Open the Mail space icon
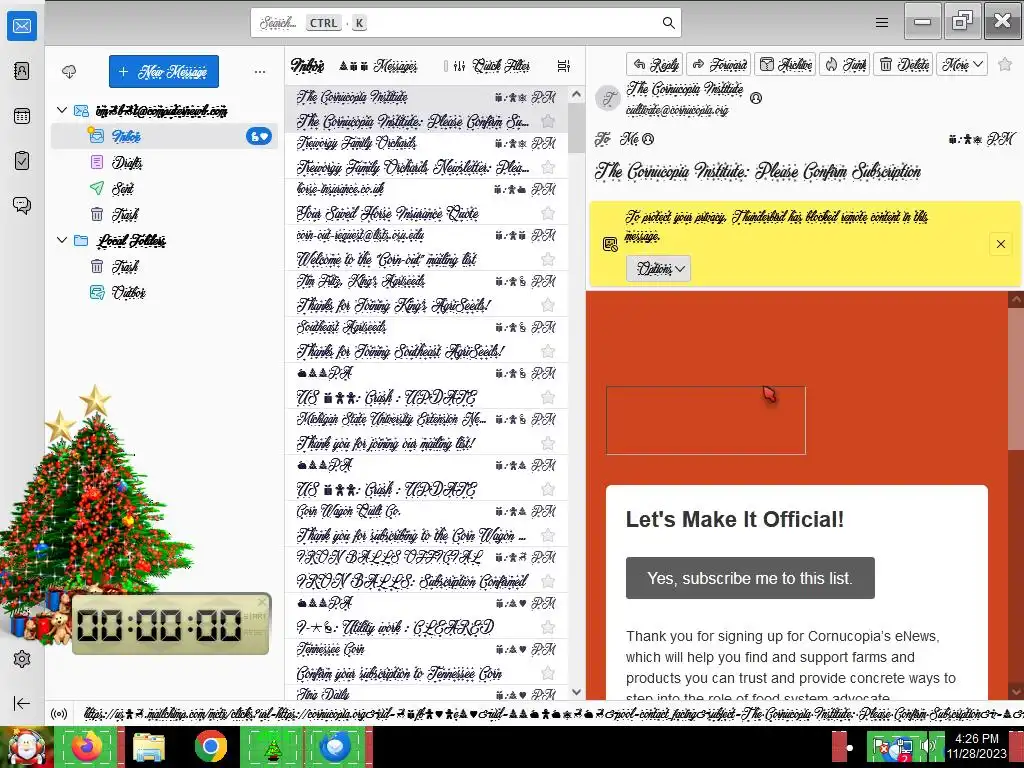The width and height of the screenshot is (1024, 768). (22, 26)
